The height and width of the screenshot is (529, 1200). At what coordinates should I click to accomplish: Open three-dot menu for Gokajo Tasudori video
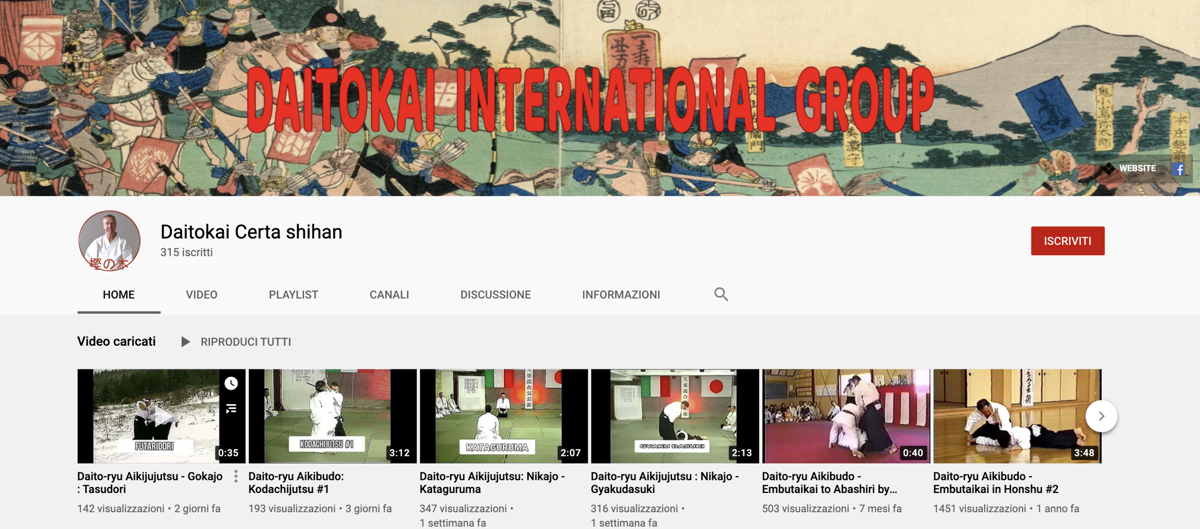[x=236, y=477]
